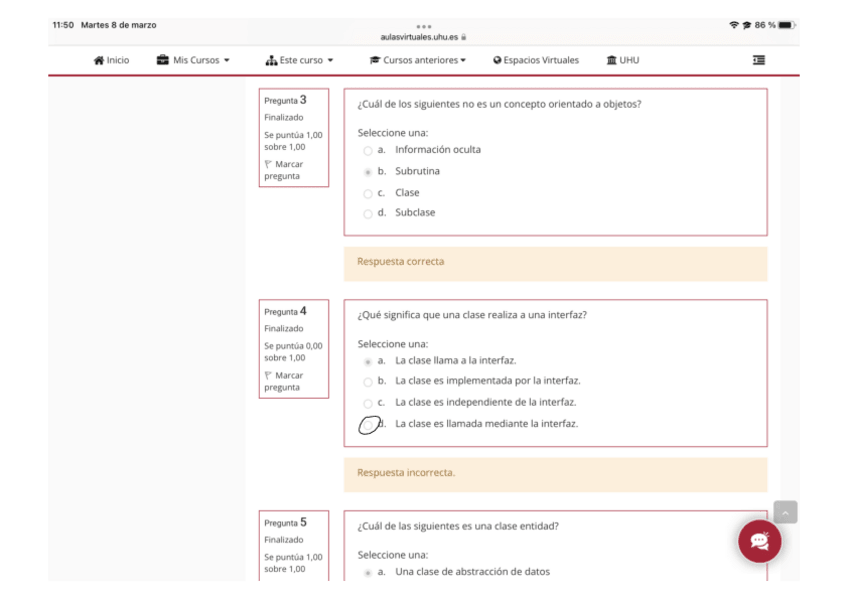Click the flag icon in Pregunta 3 box

click(268, 164)
